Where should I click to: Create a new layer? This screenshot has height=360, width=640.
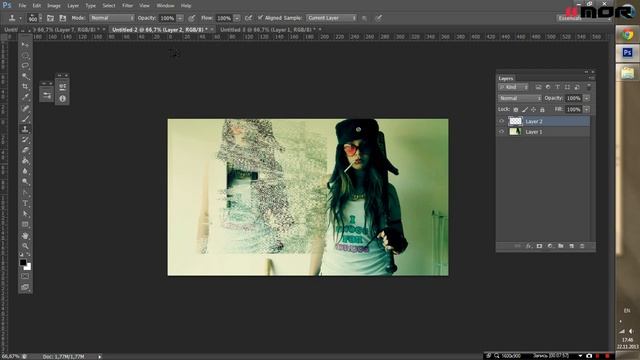pyautogui.click(x=571, y=246)
